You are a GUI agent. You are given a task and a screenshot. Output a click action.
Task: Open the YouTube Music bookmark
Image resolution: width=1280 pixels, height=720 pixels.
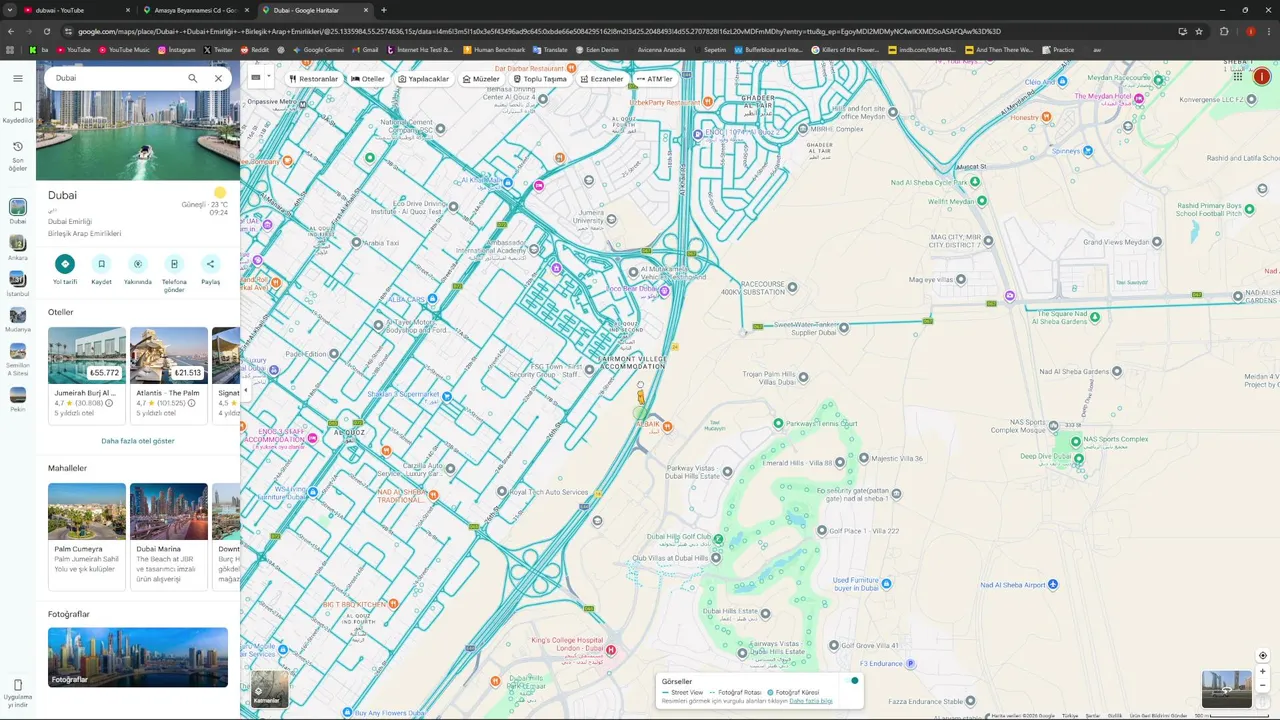tap(123, 49)
